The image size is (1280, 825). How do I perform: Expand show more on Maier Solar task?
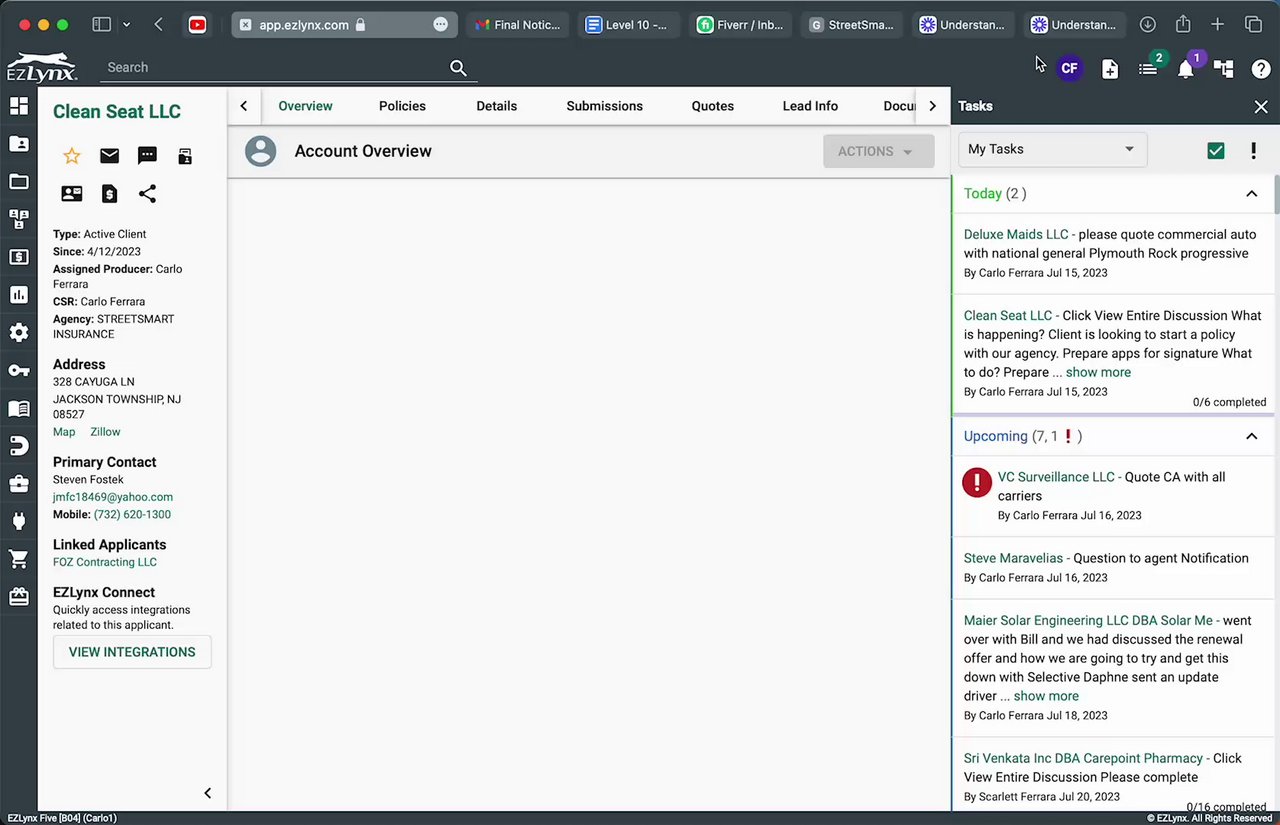(1046, 696)
